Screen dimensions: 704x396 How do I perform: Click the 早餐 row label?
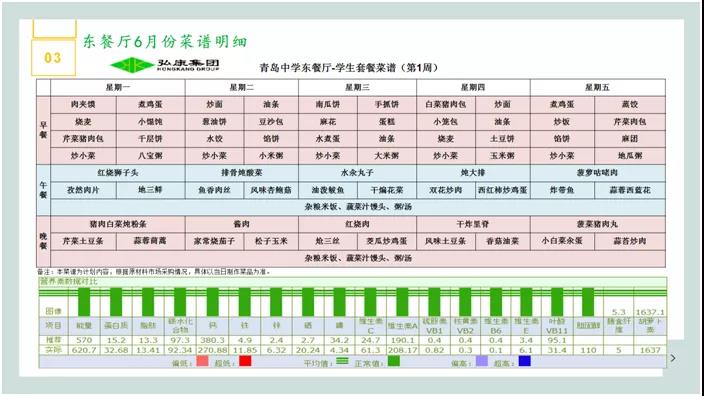pos(43,130)
